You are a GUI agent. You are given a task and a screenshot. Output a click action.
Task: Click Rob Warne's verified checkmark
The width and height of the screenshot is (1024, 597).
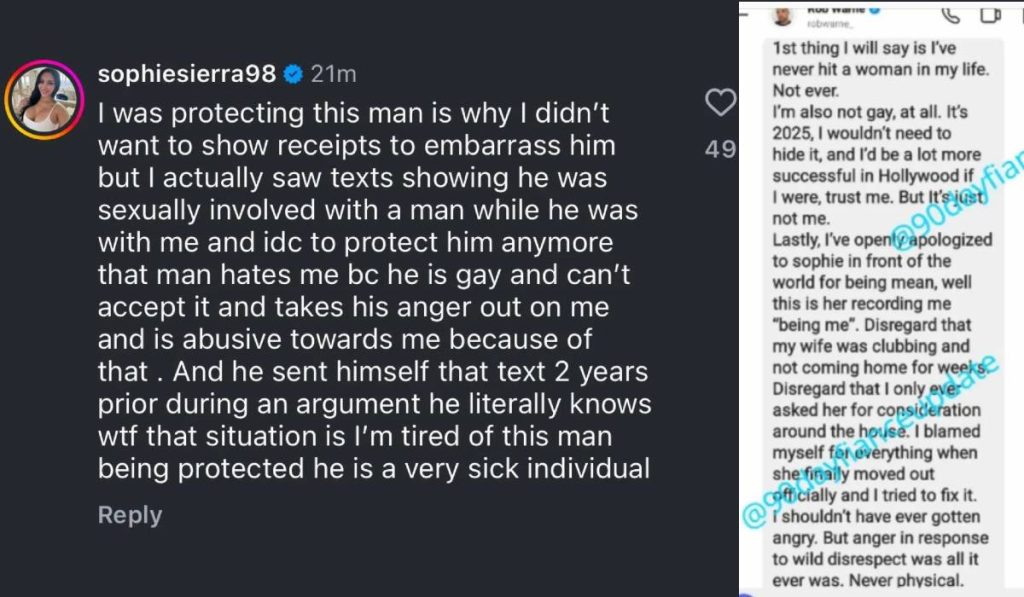(873, 10)
